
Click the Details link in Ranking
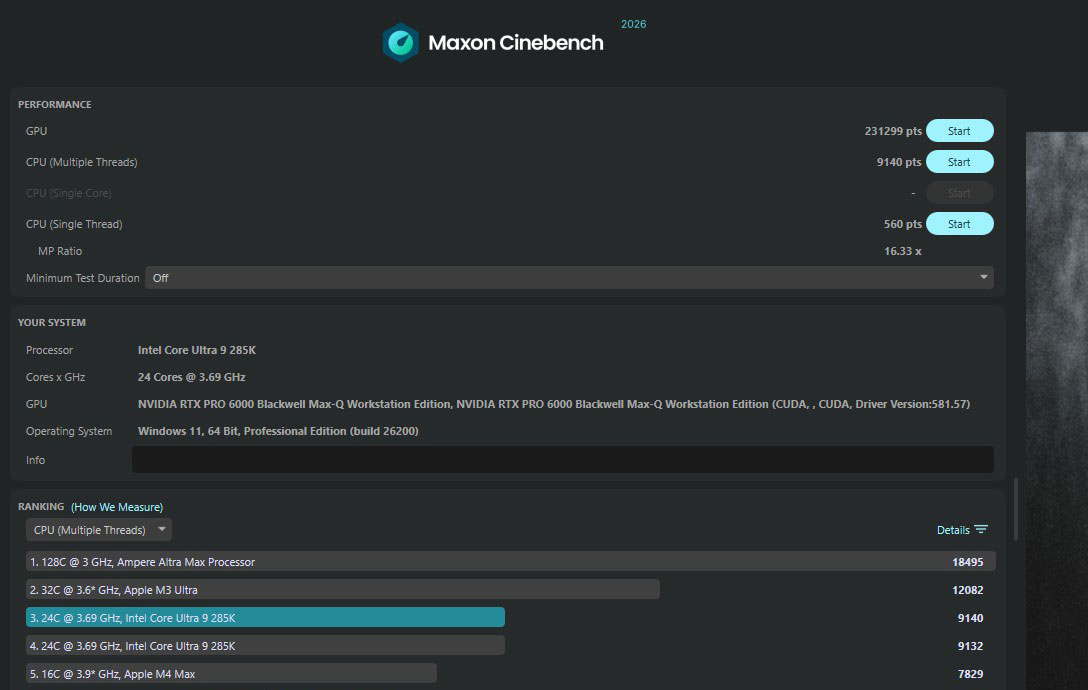point(953,530)
